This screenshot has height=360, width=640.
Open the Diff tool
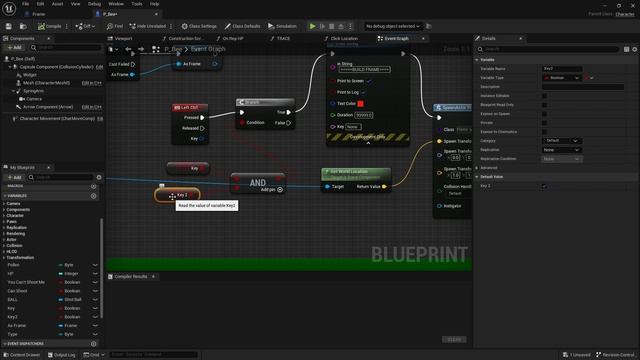85,26
